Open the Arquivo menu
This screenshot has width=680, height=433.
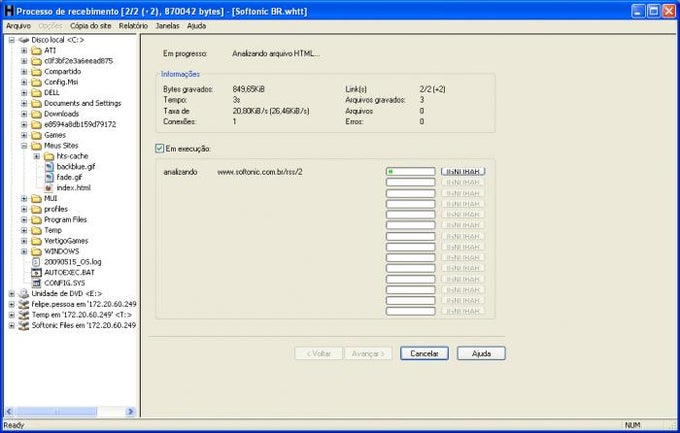[19, 26]
